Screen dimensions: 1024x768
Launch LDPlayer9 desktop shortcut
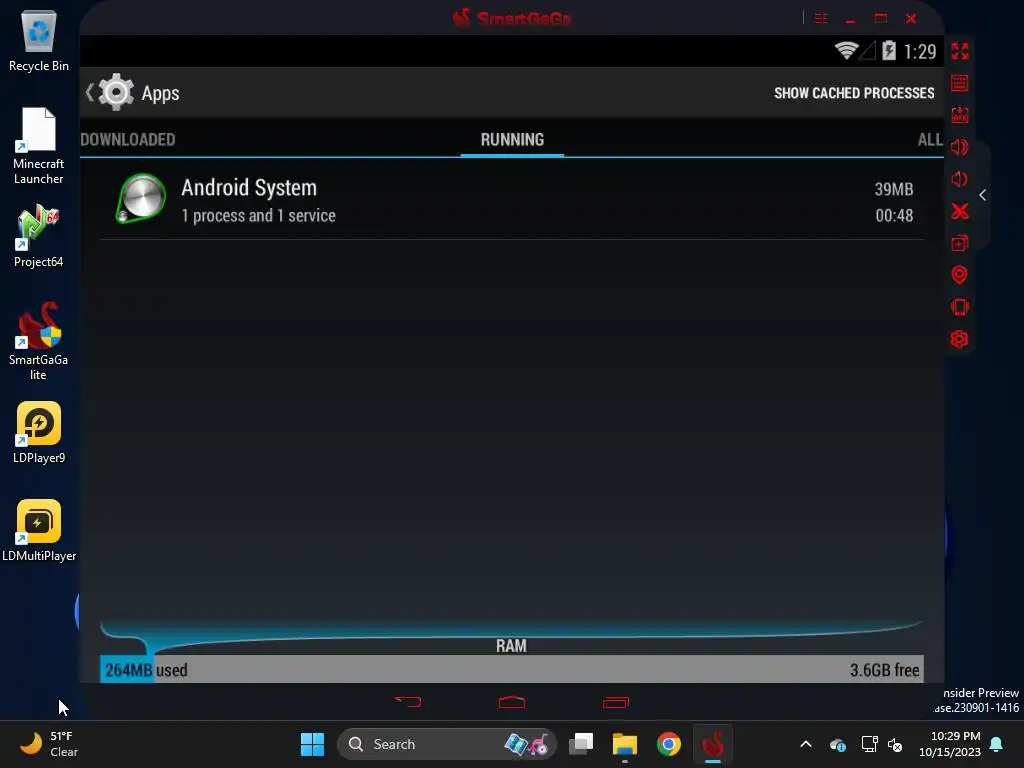[x=39, y=432]
